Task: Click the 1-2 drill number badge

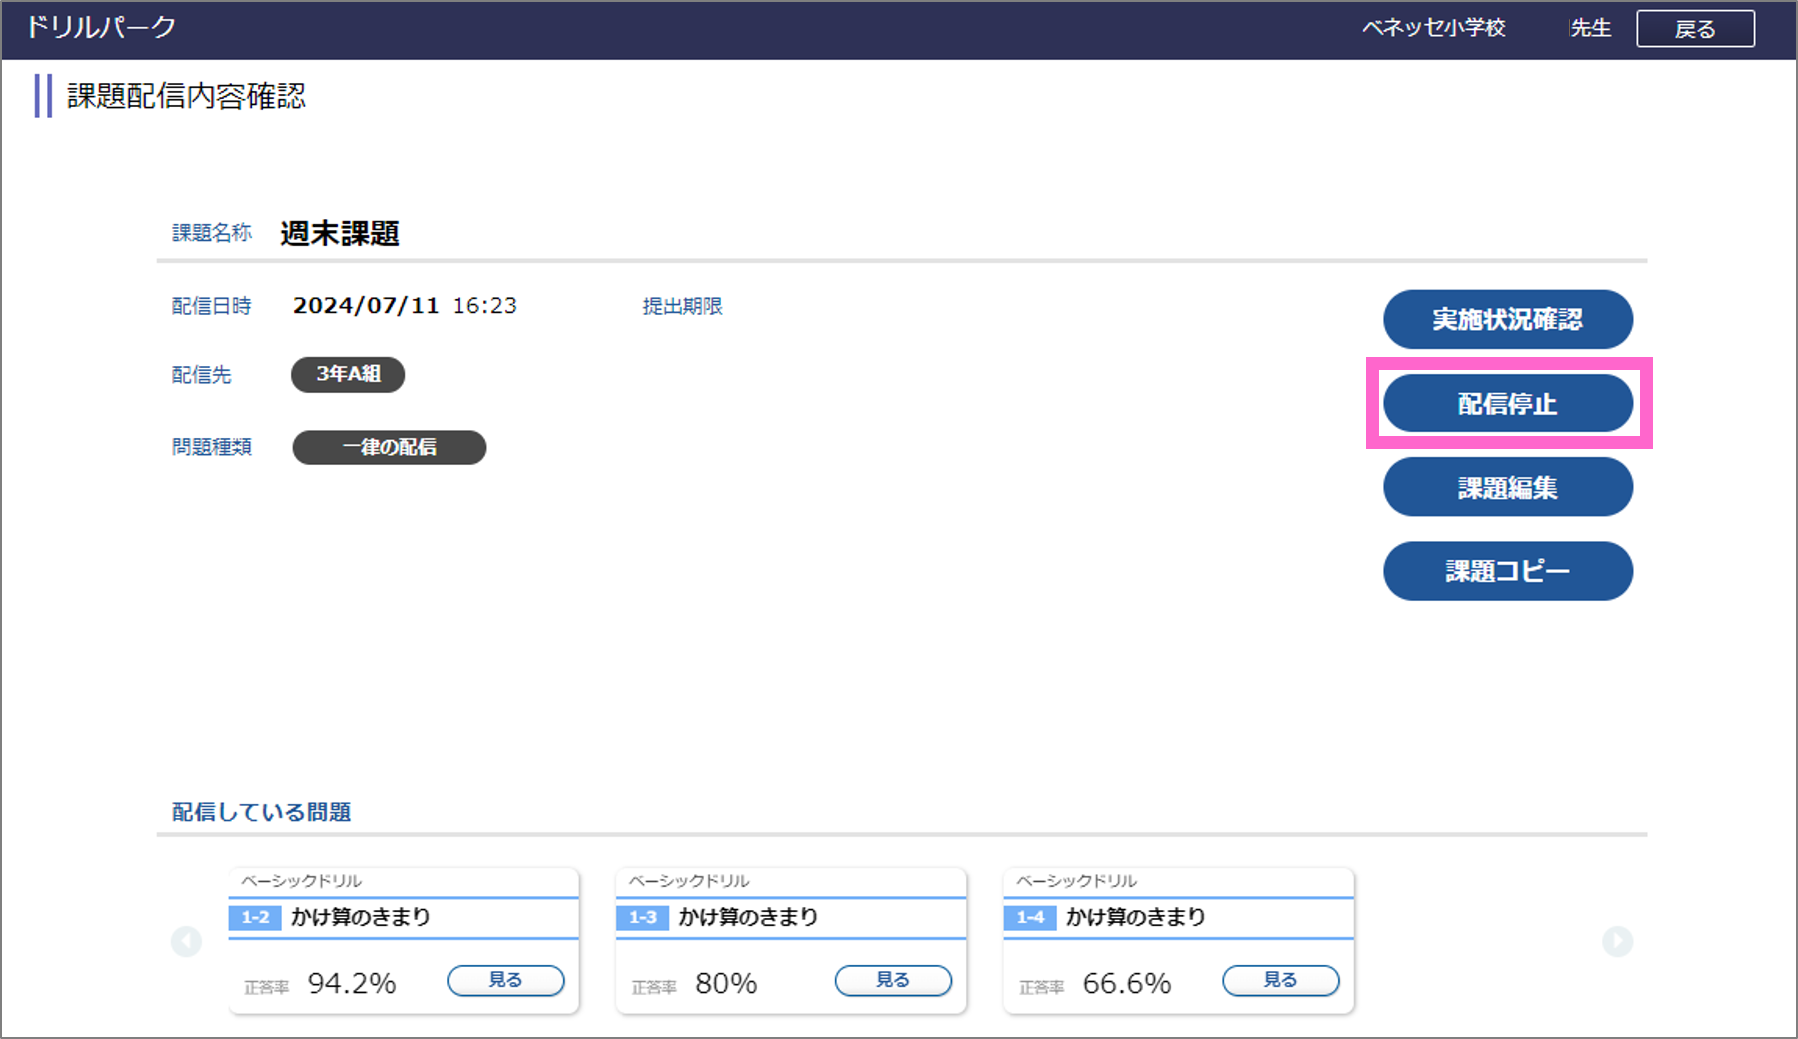Action: pos(255,917)
